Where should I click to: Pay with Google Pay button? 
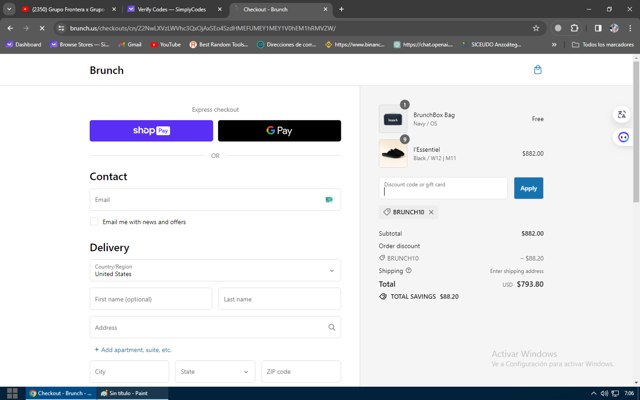click(279, 131)
